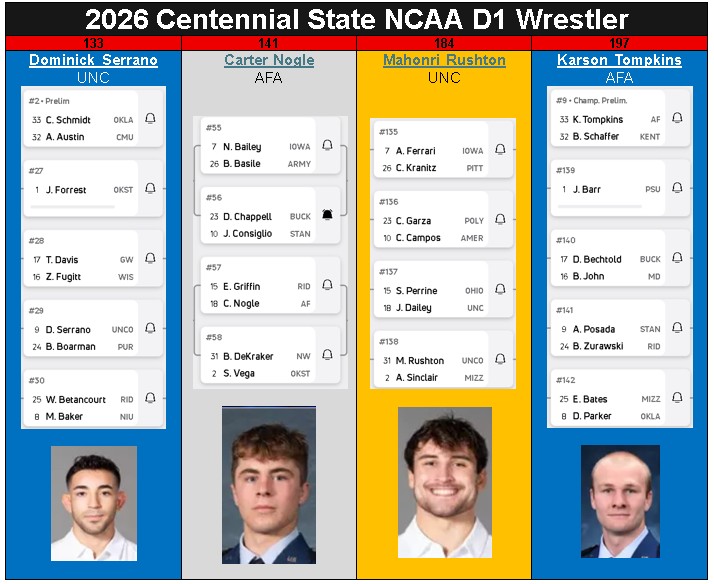Viewport: 714px width, 584px height.
Task: Select the 197 weight class header
Action: tap(619, 43)
